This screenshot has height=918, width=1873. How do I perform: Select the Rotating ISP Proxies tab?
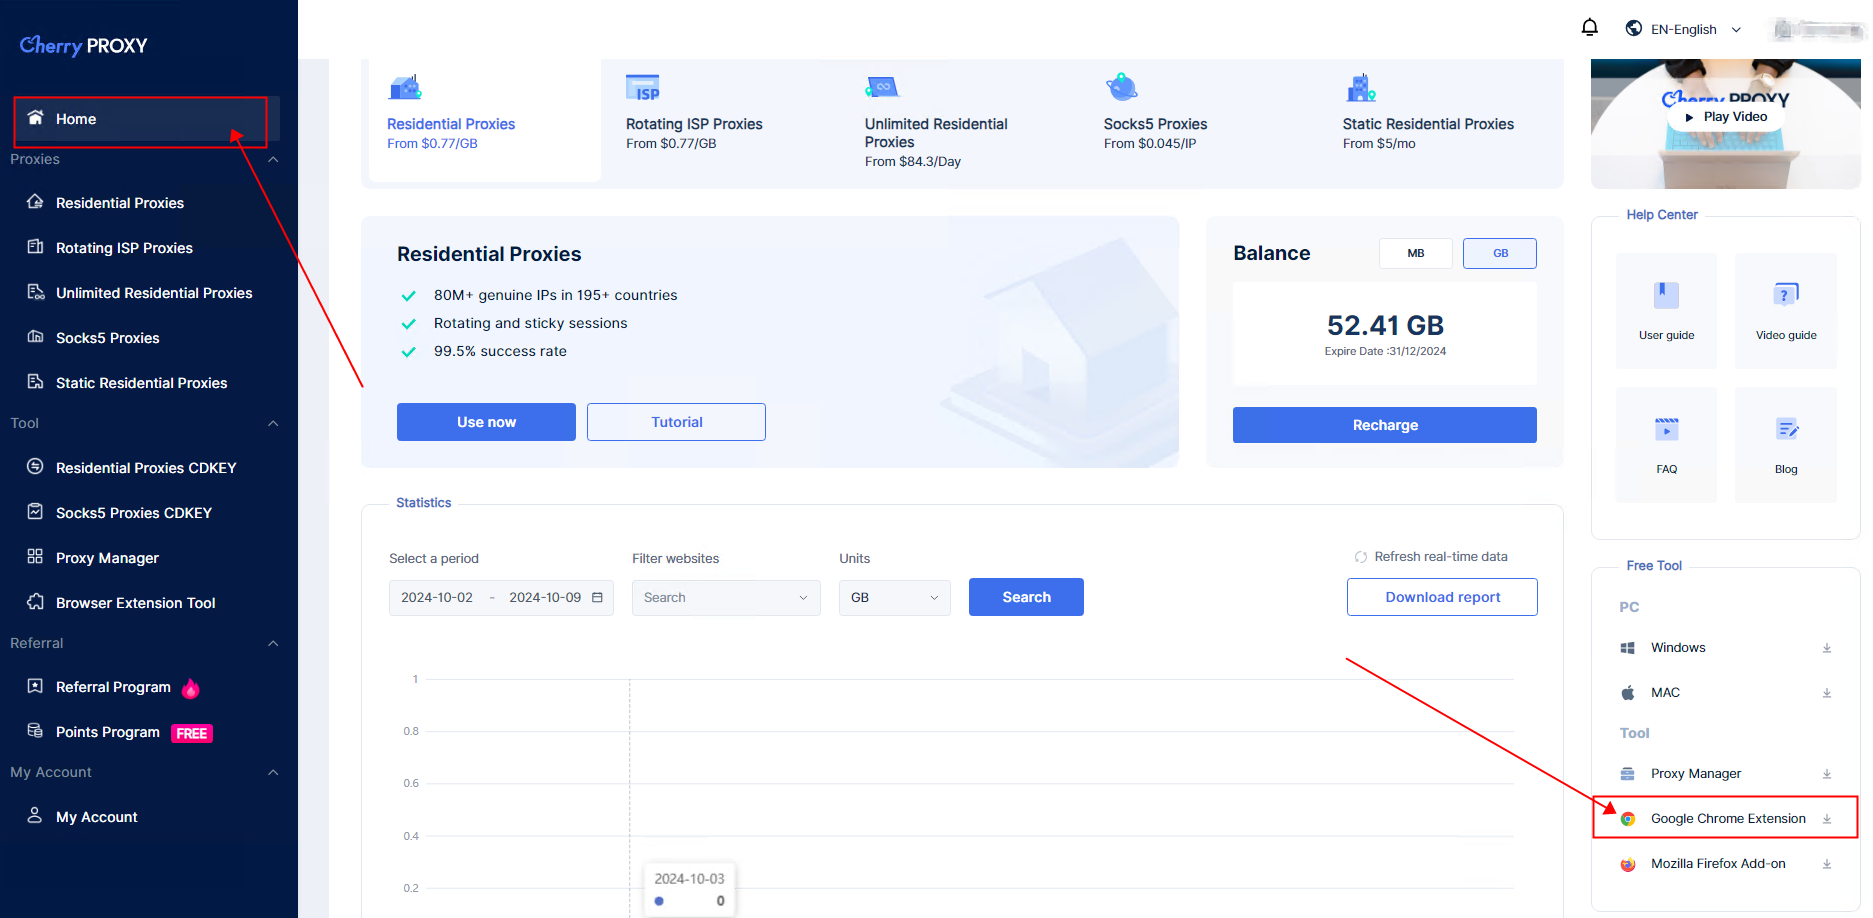[694, 124]
